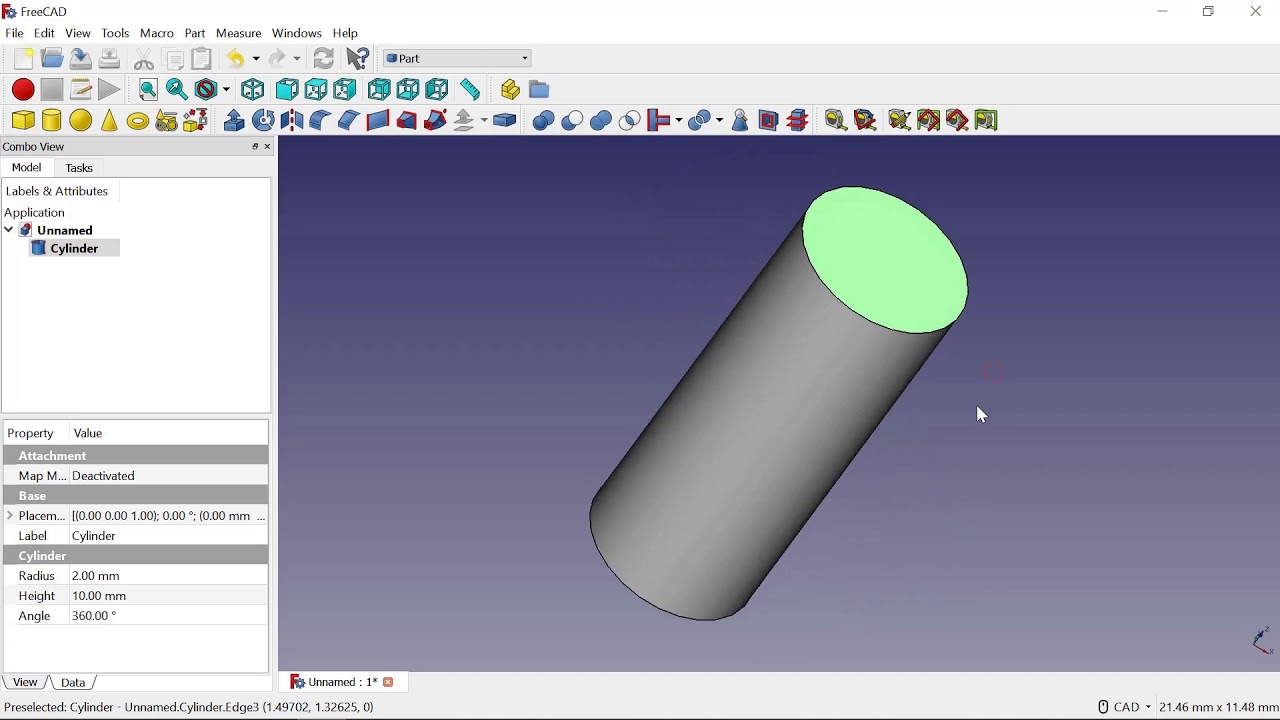Cut the selection with scissors icon
The image size is (1280, 720).
coord(144,59)
